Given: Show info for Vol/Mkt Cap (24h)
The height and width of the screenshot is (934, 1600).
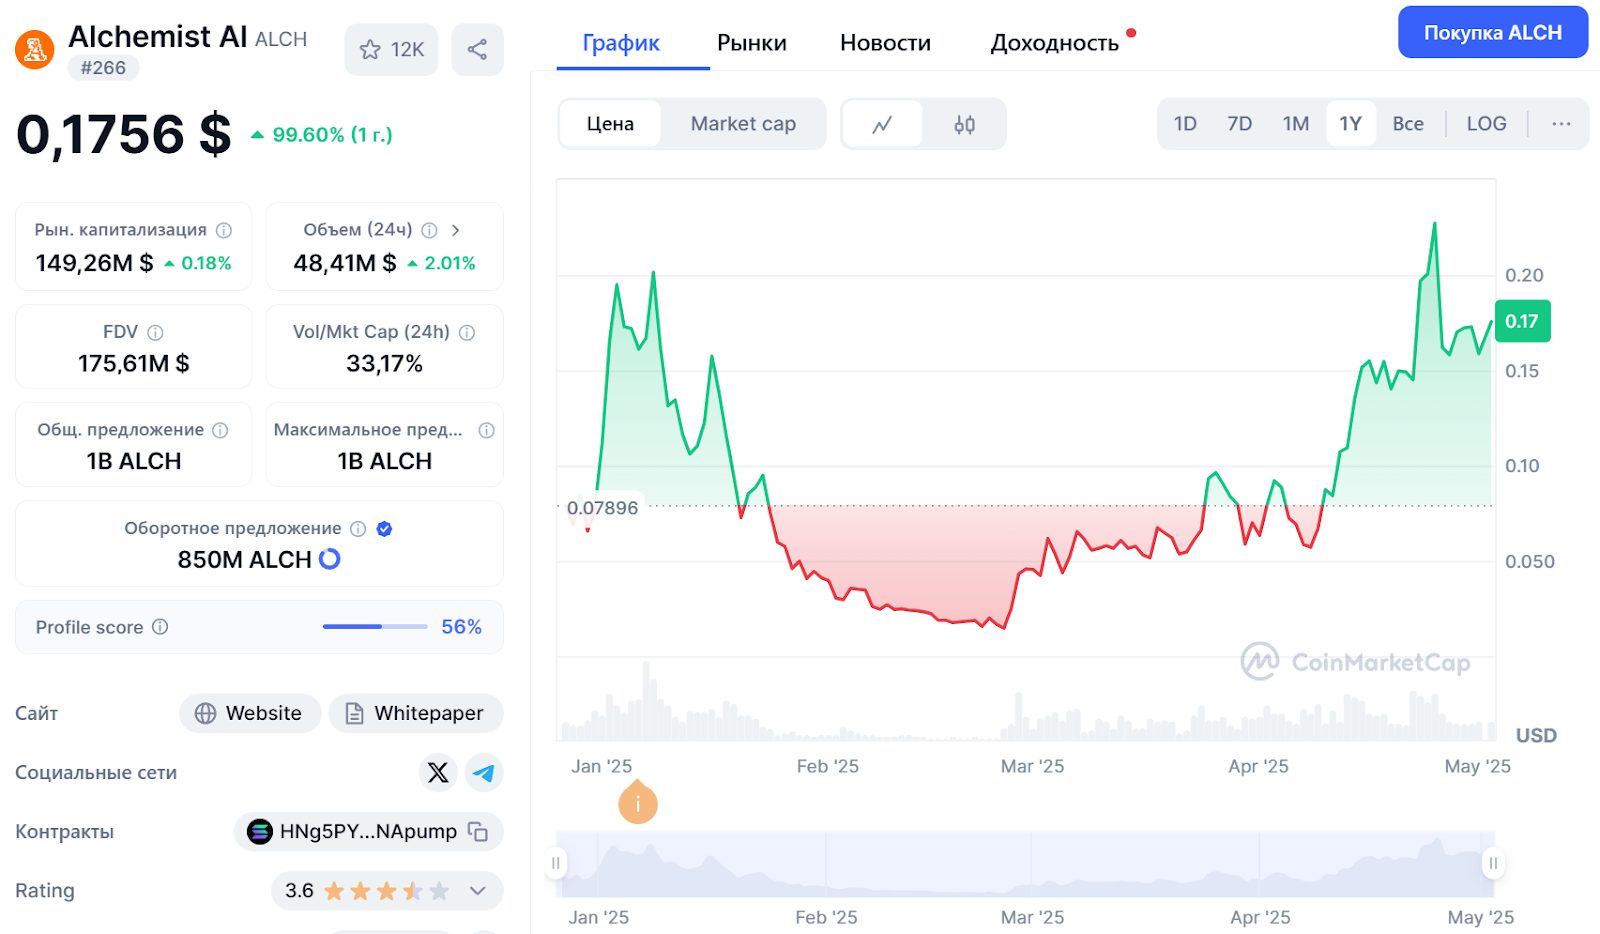Looking at the screenshot, I should pyautogui.click(x=467, y=332).
